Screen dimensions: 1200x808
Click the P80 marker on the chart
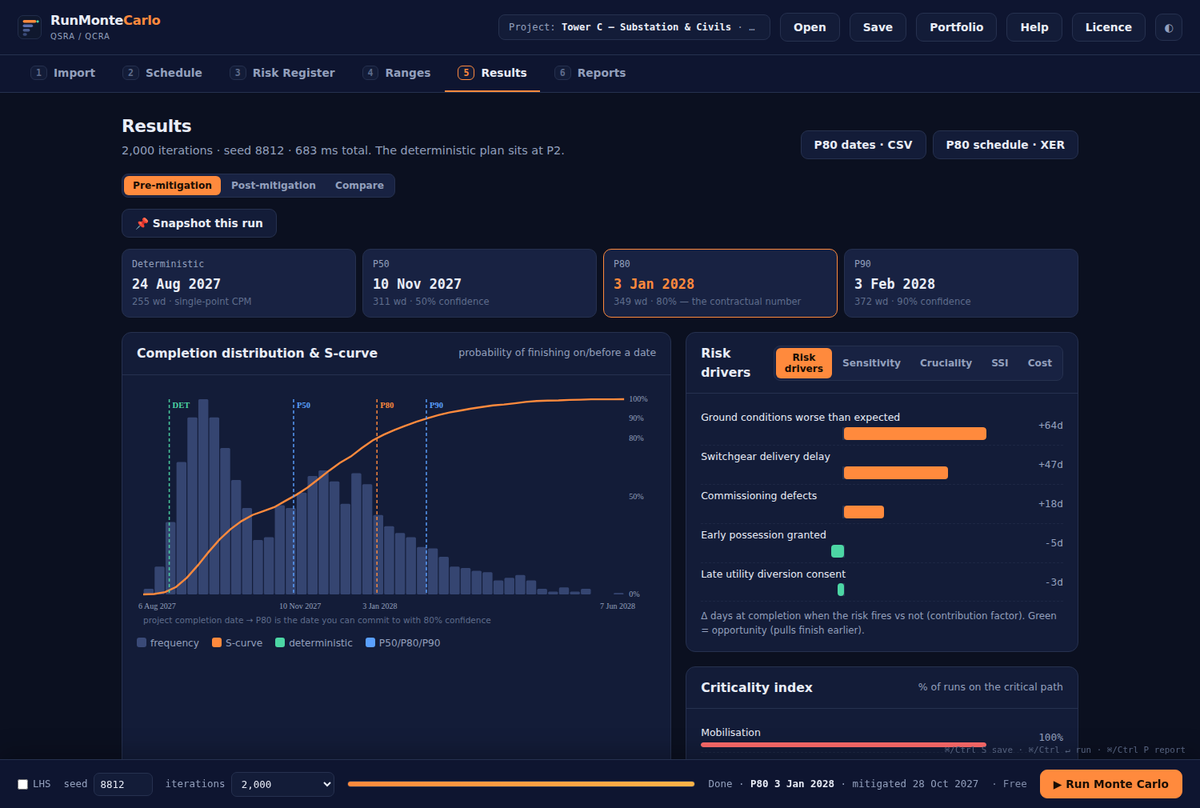[x=387, y=405]
